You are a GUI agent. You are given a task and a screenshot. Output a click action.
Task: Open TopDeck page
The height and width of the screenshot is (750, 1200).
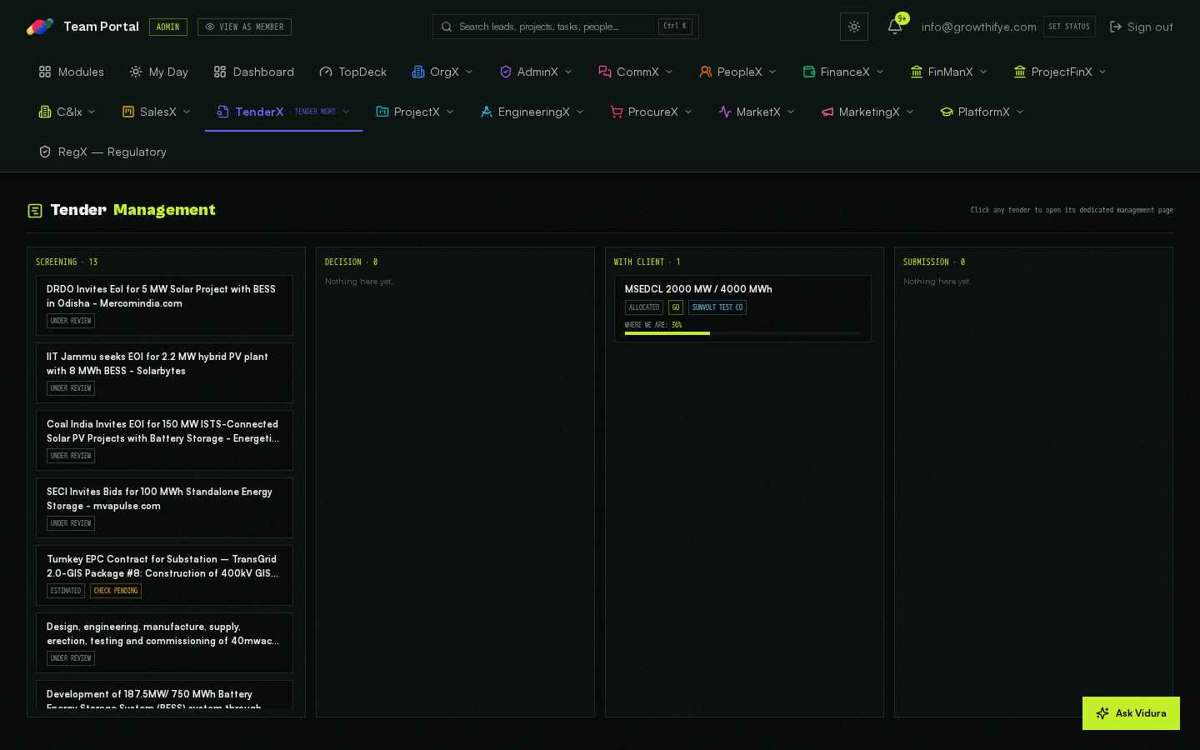(x=353, y=72)
